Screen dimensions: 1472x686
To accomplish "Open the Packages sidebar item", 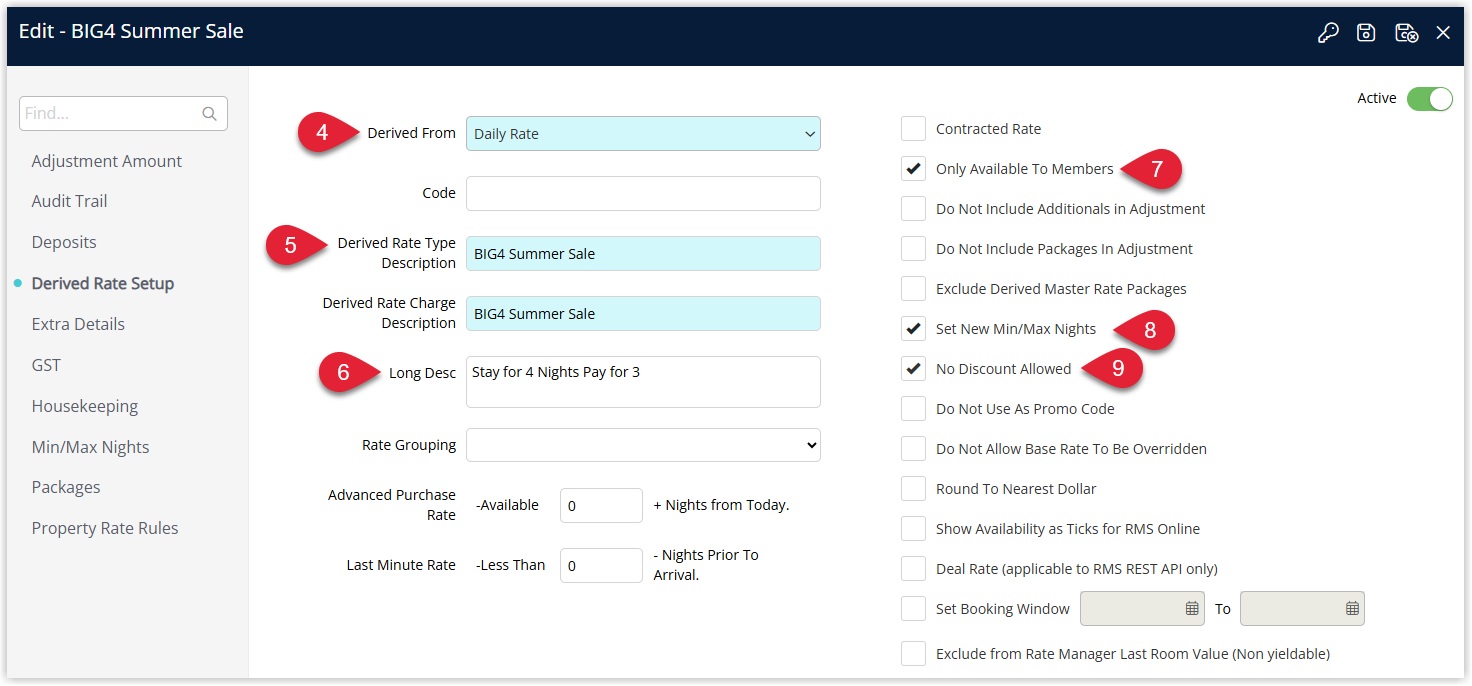I will (x=66, y=487).
